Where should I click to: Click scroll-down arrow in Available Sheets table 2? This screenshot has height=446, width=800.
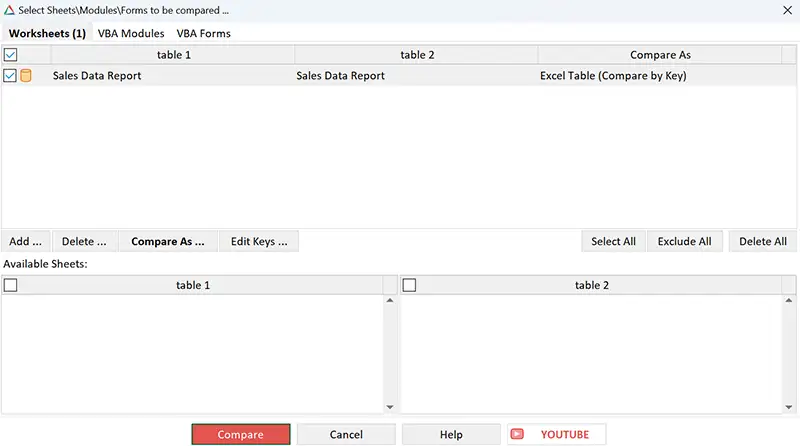click(x=789, y=407)
